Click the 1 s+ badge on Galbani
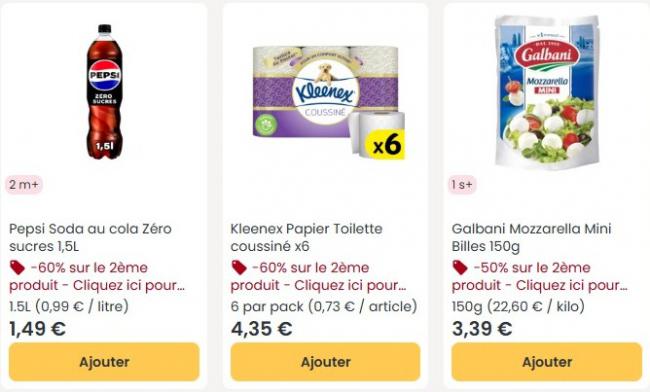 pos(462,184)
